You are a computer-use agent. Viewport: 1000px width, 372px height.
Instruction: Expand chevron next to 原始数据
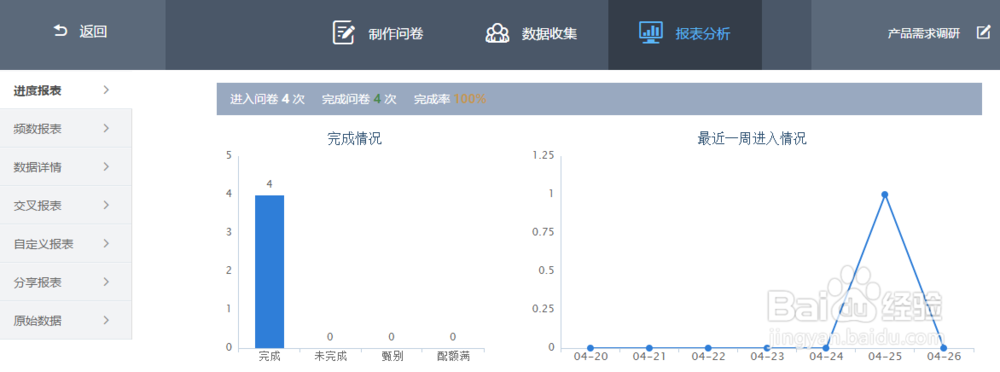click(x=107, y=320)
